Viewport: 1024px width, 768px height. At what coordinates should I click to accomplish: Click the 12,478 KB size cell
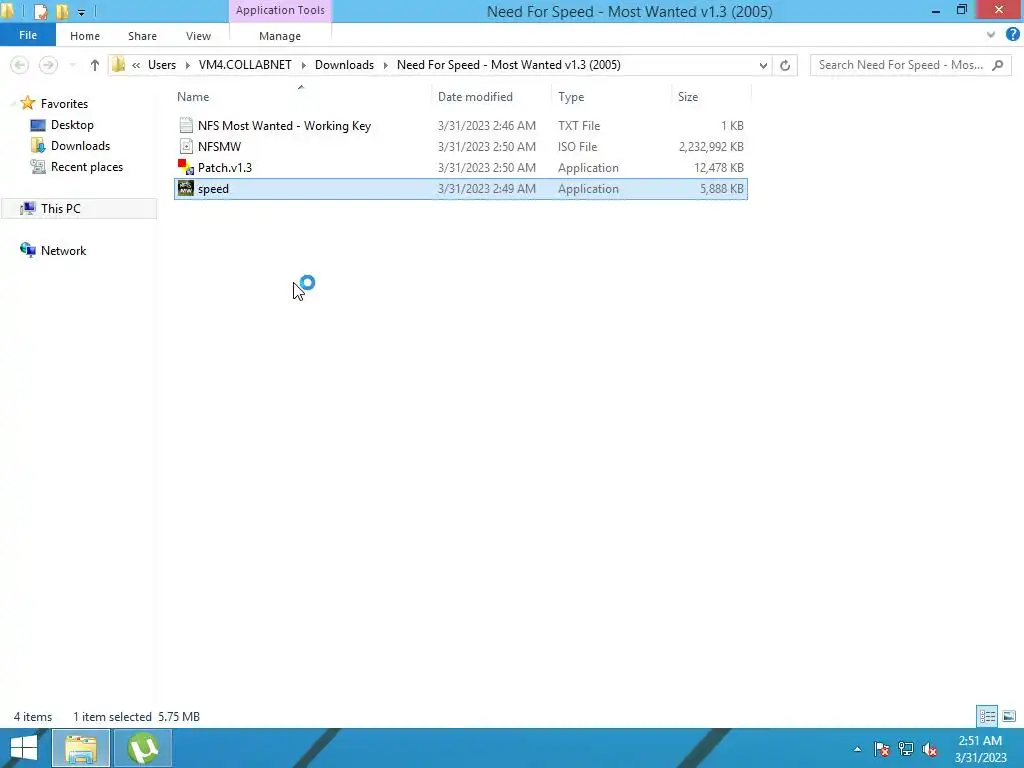tap(718, 167)
